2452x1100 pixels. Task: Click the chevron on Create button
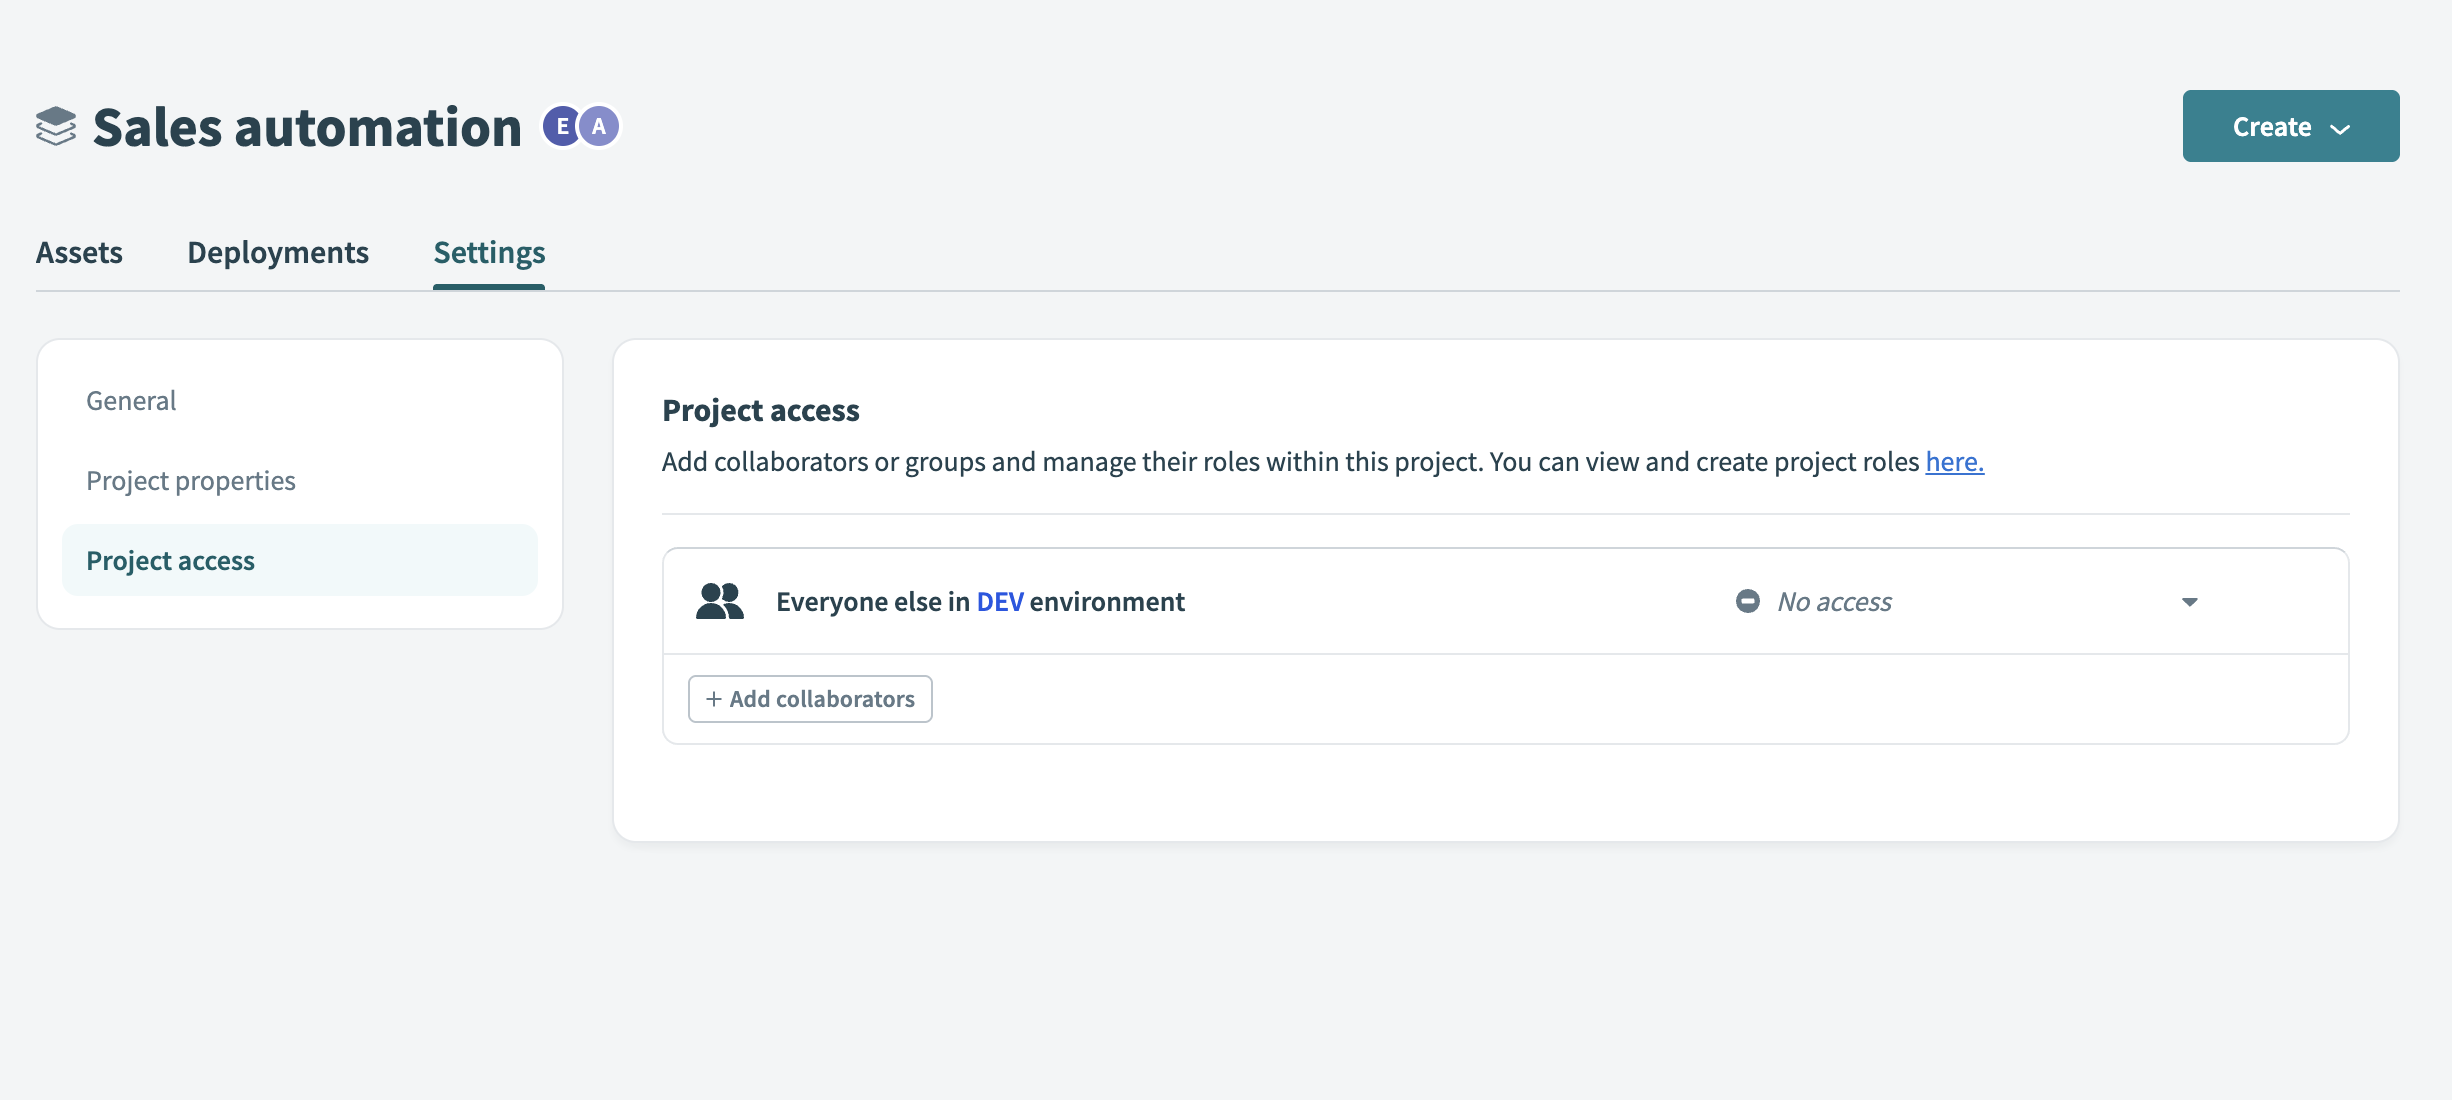(2340, 129)
